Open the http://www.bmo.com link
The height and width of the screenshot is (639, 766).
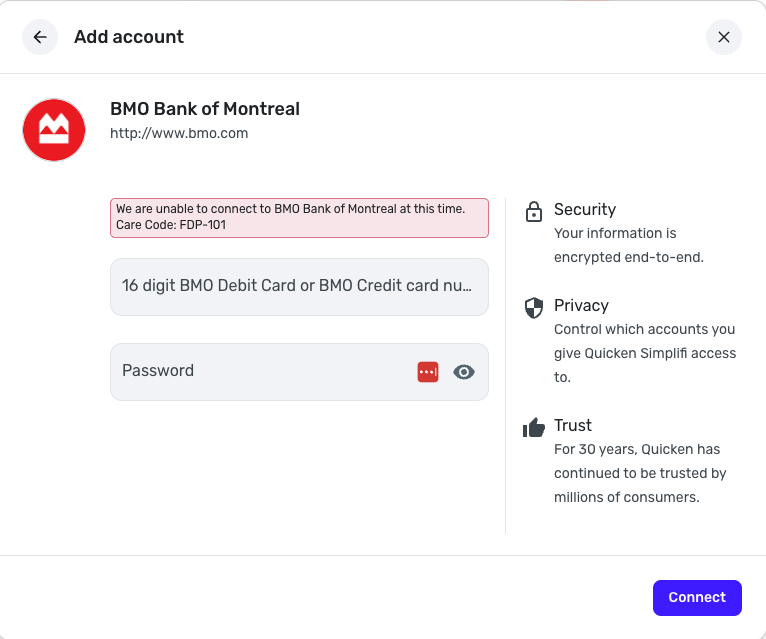click(179, 133)
